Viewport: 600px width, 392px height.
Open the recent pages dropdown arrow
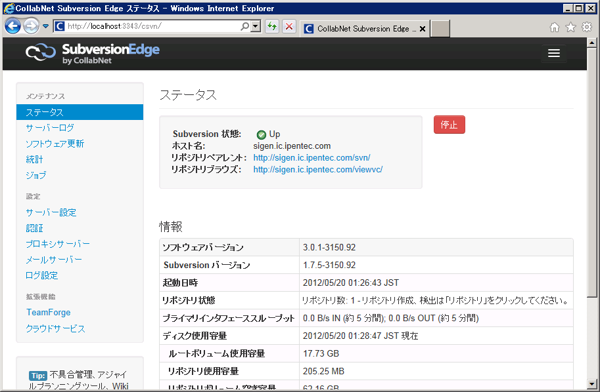click(46, 26)
